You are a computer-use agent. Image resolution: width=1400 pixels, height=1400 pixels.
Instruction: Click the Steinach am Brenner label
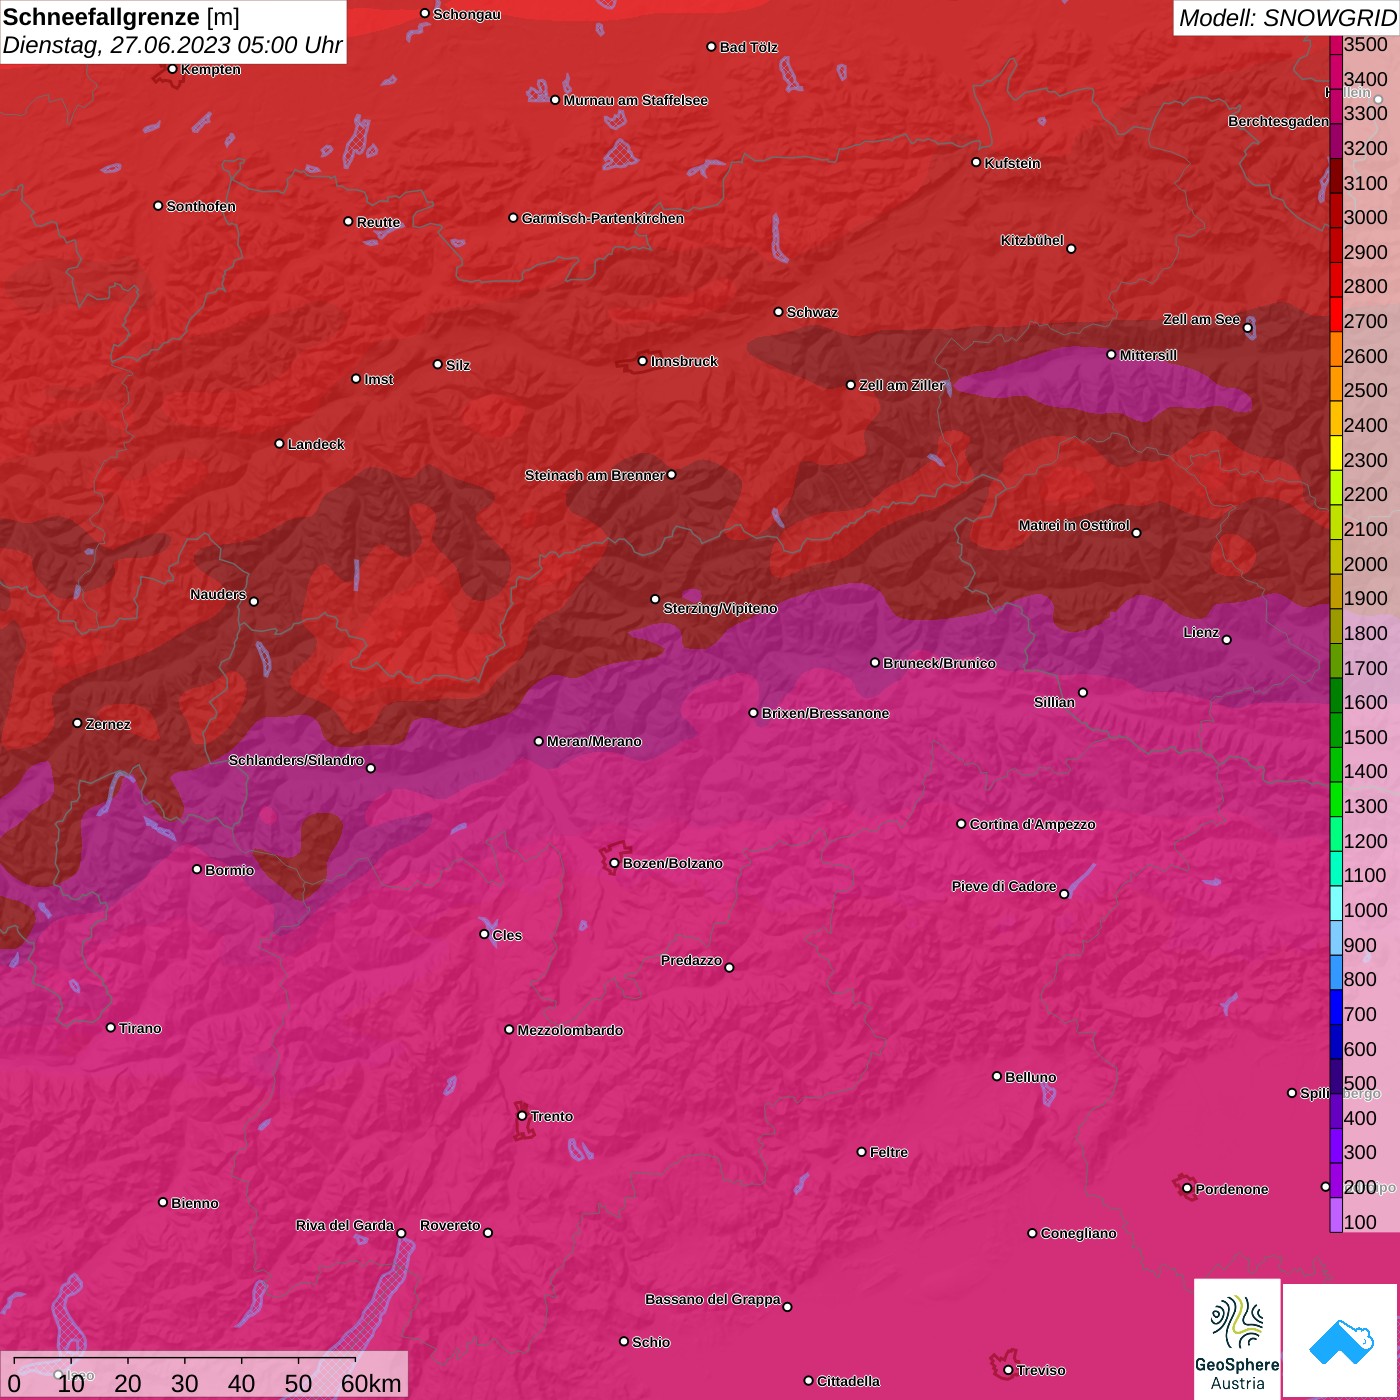pyautogui.click(x=594, y=475)
